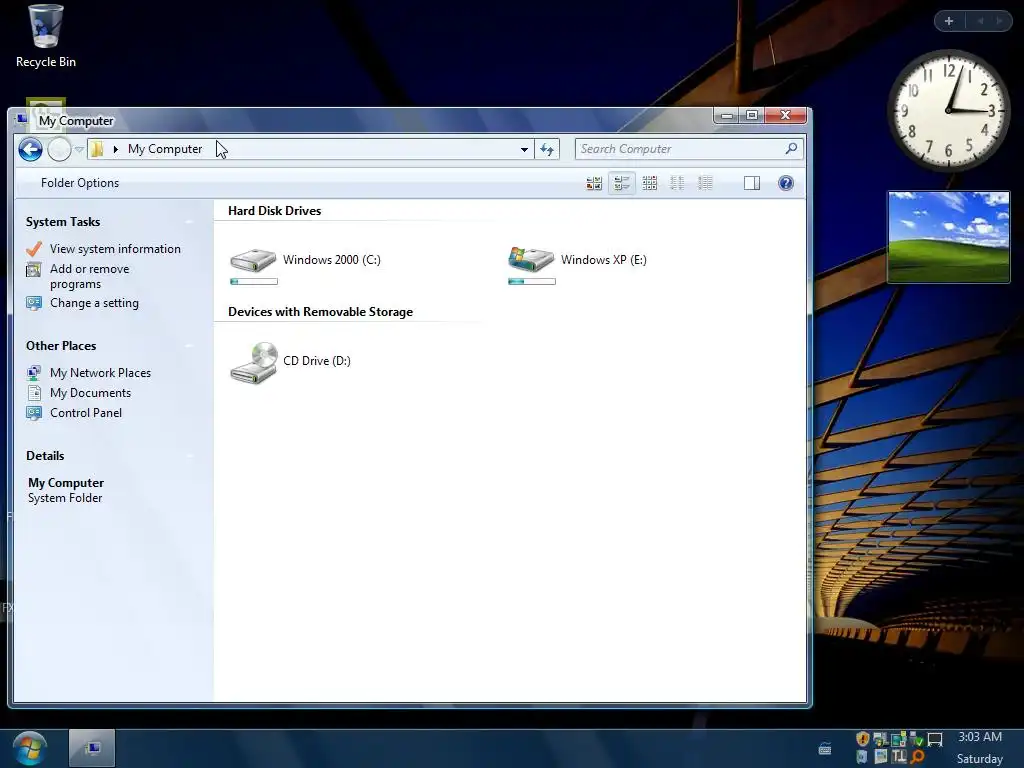Click Change a setting link

(94, 303)
